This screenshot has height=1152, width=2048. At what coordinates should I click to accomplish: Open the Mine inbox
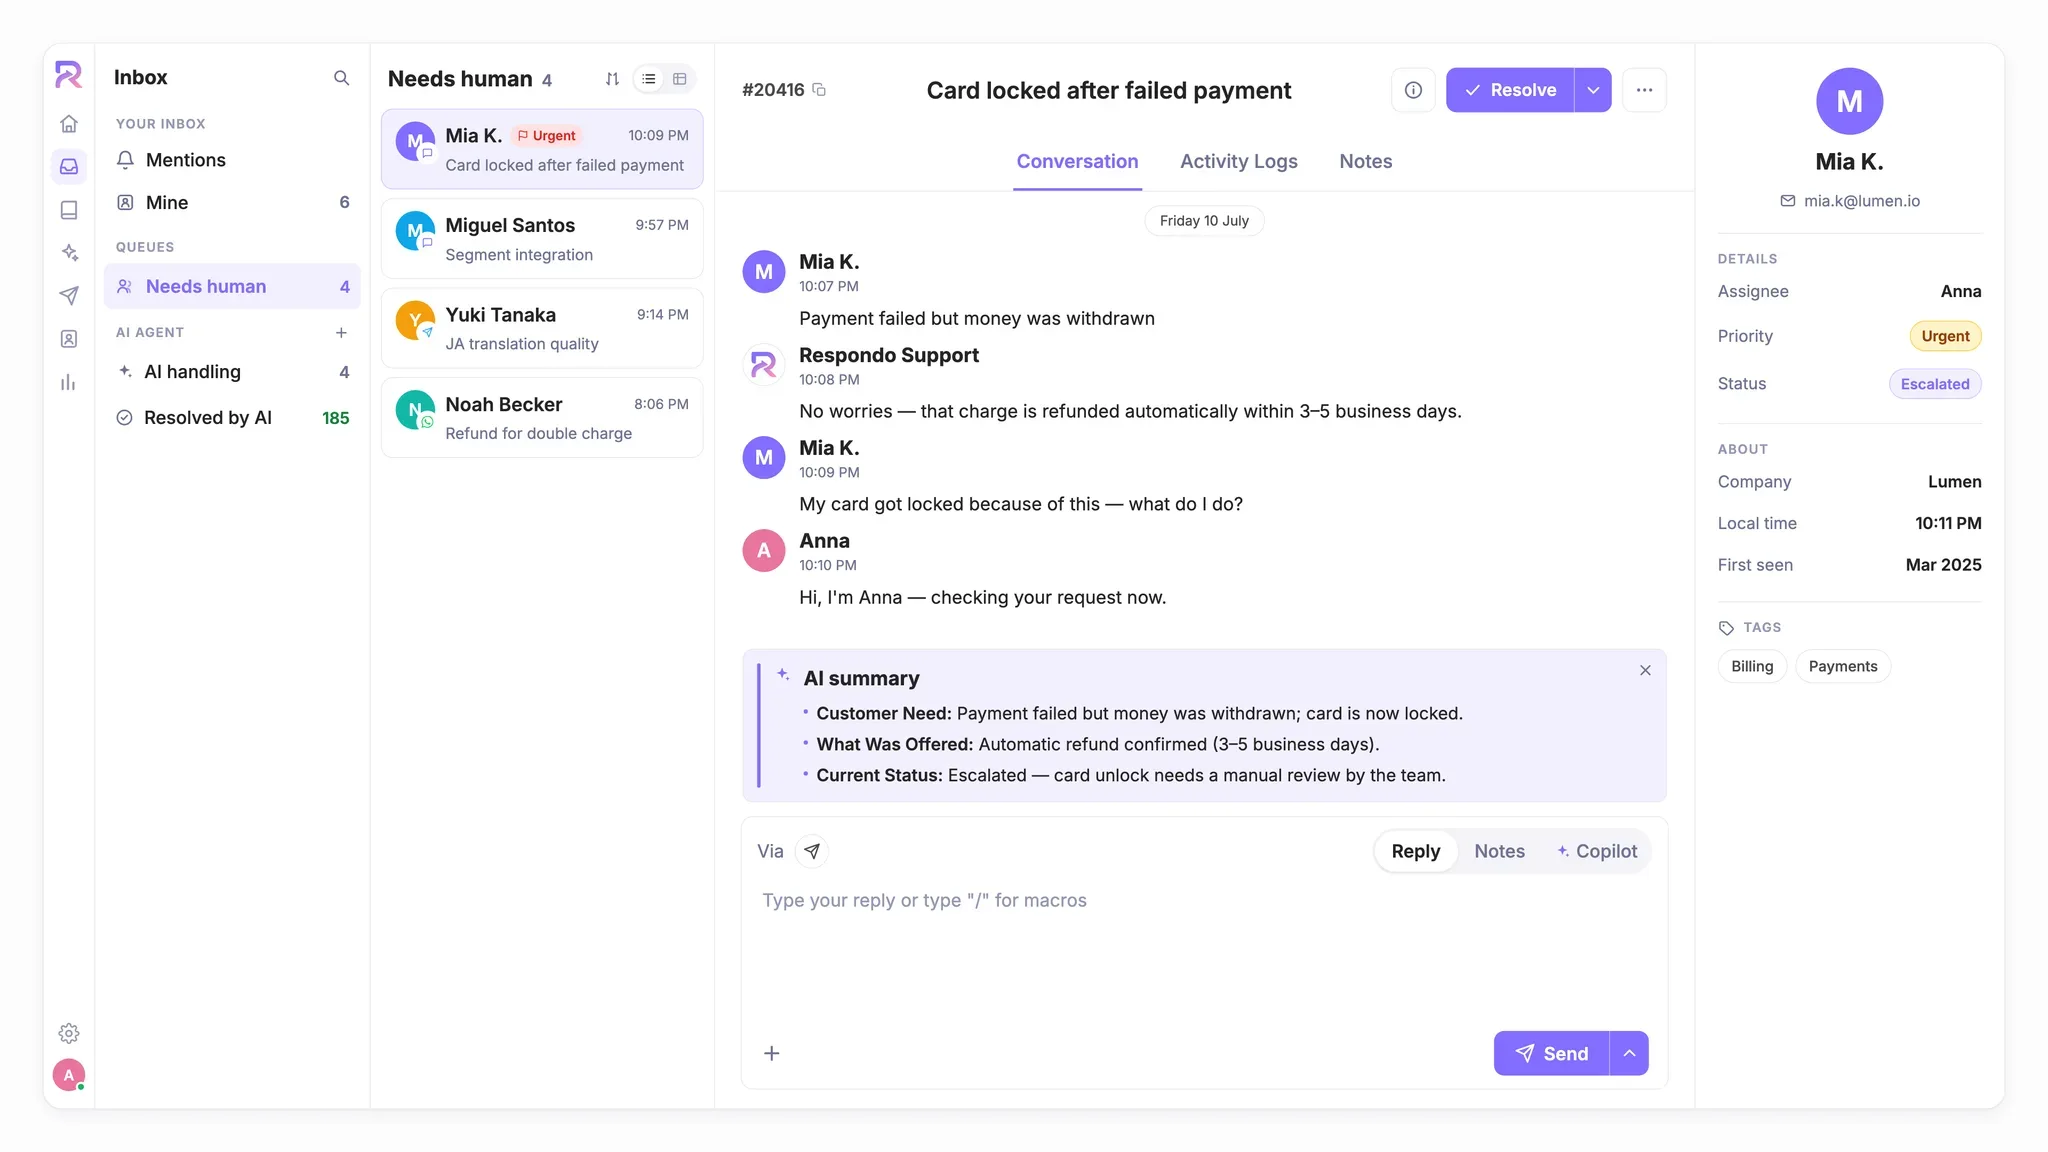pyautogui.click(x=232, y=203)
